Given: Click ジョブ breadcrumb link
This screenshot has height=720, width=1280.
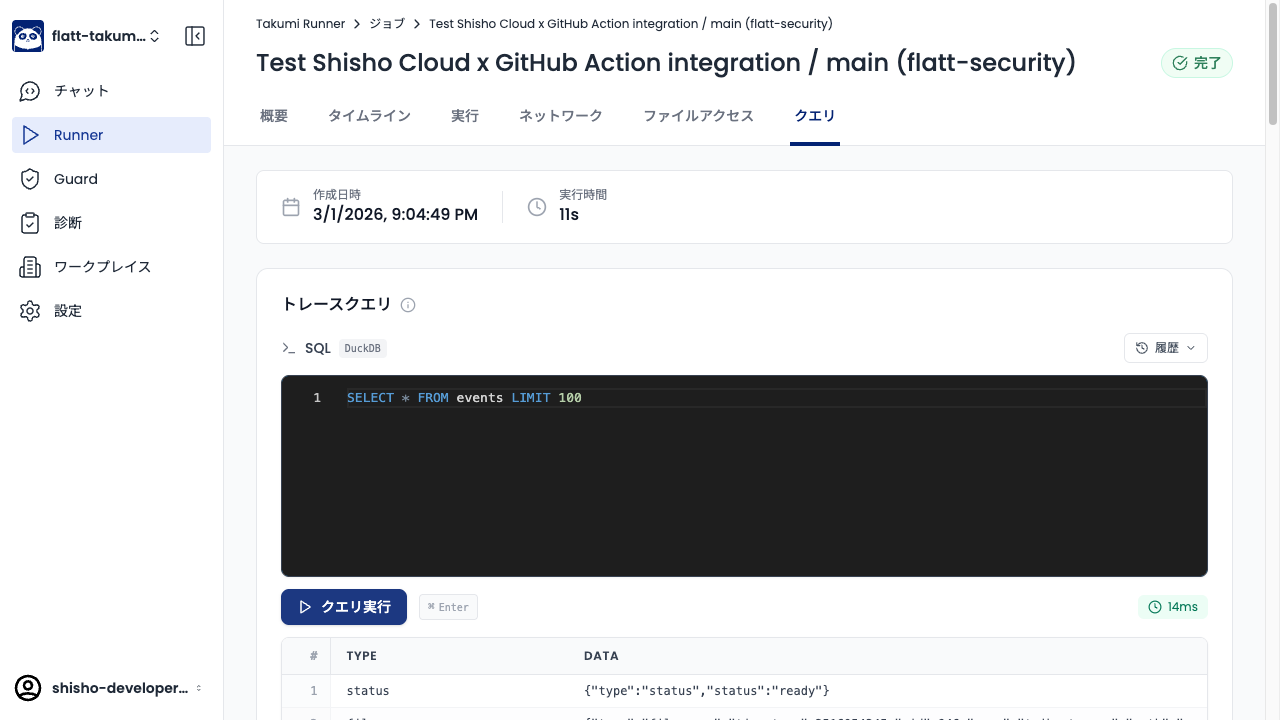Looking at the screenshot, I should [x=386, y=23].
